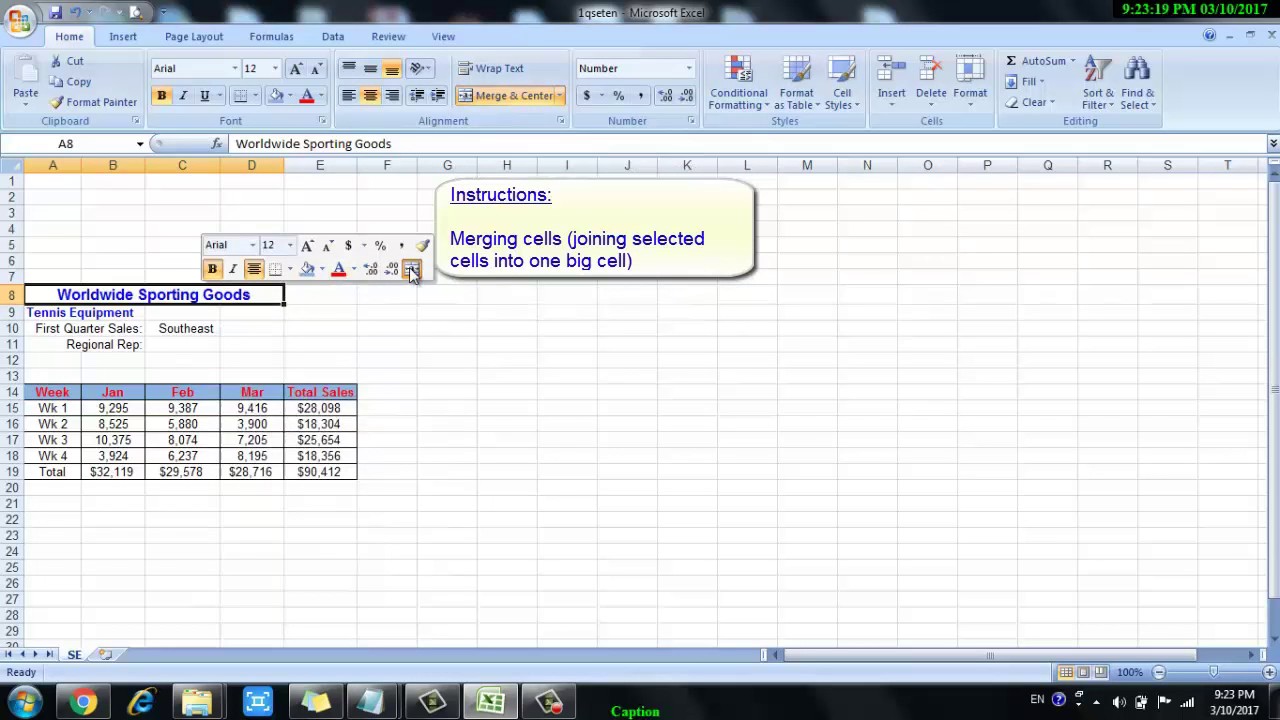
Task: Click Percent Style on the mini toolbar
Action: (x=380, y=245)
